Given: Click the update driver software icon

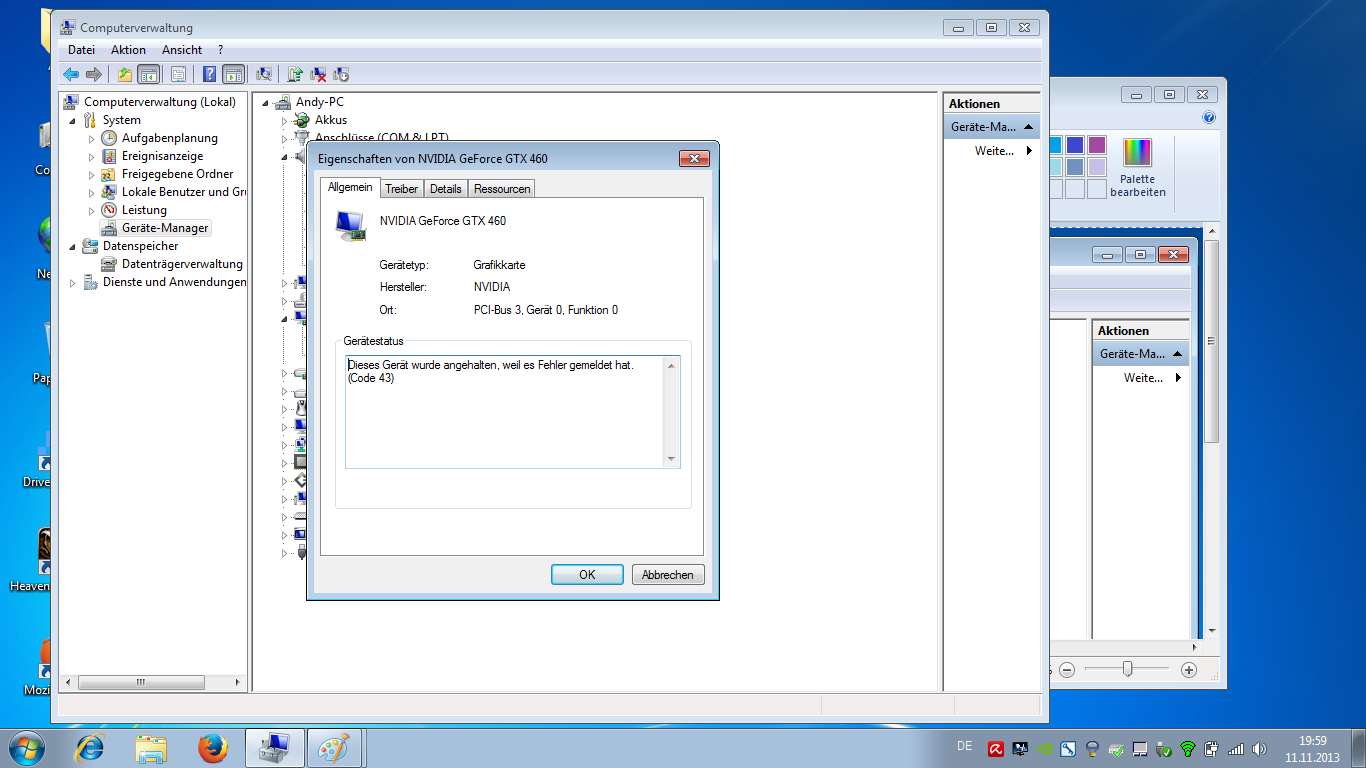Looking at the screenshot, I should click(x=295, y=74).
